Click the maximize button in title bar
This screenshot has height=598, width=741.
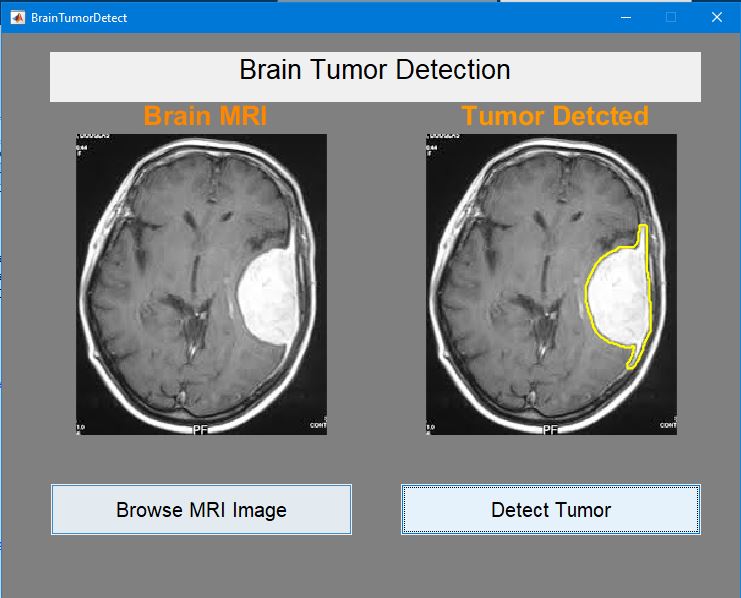(x=671, y=17)
